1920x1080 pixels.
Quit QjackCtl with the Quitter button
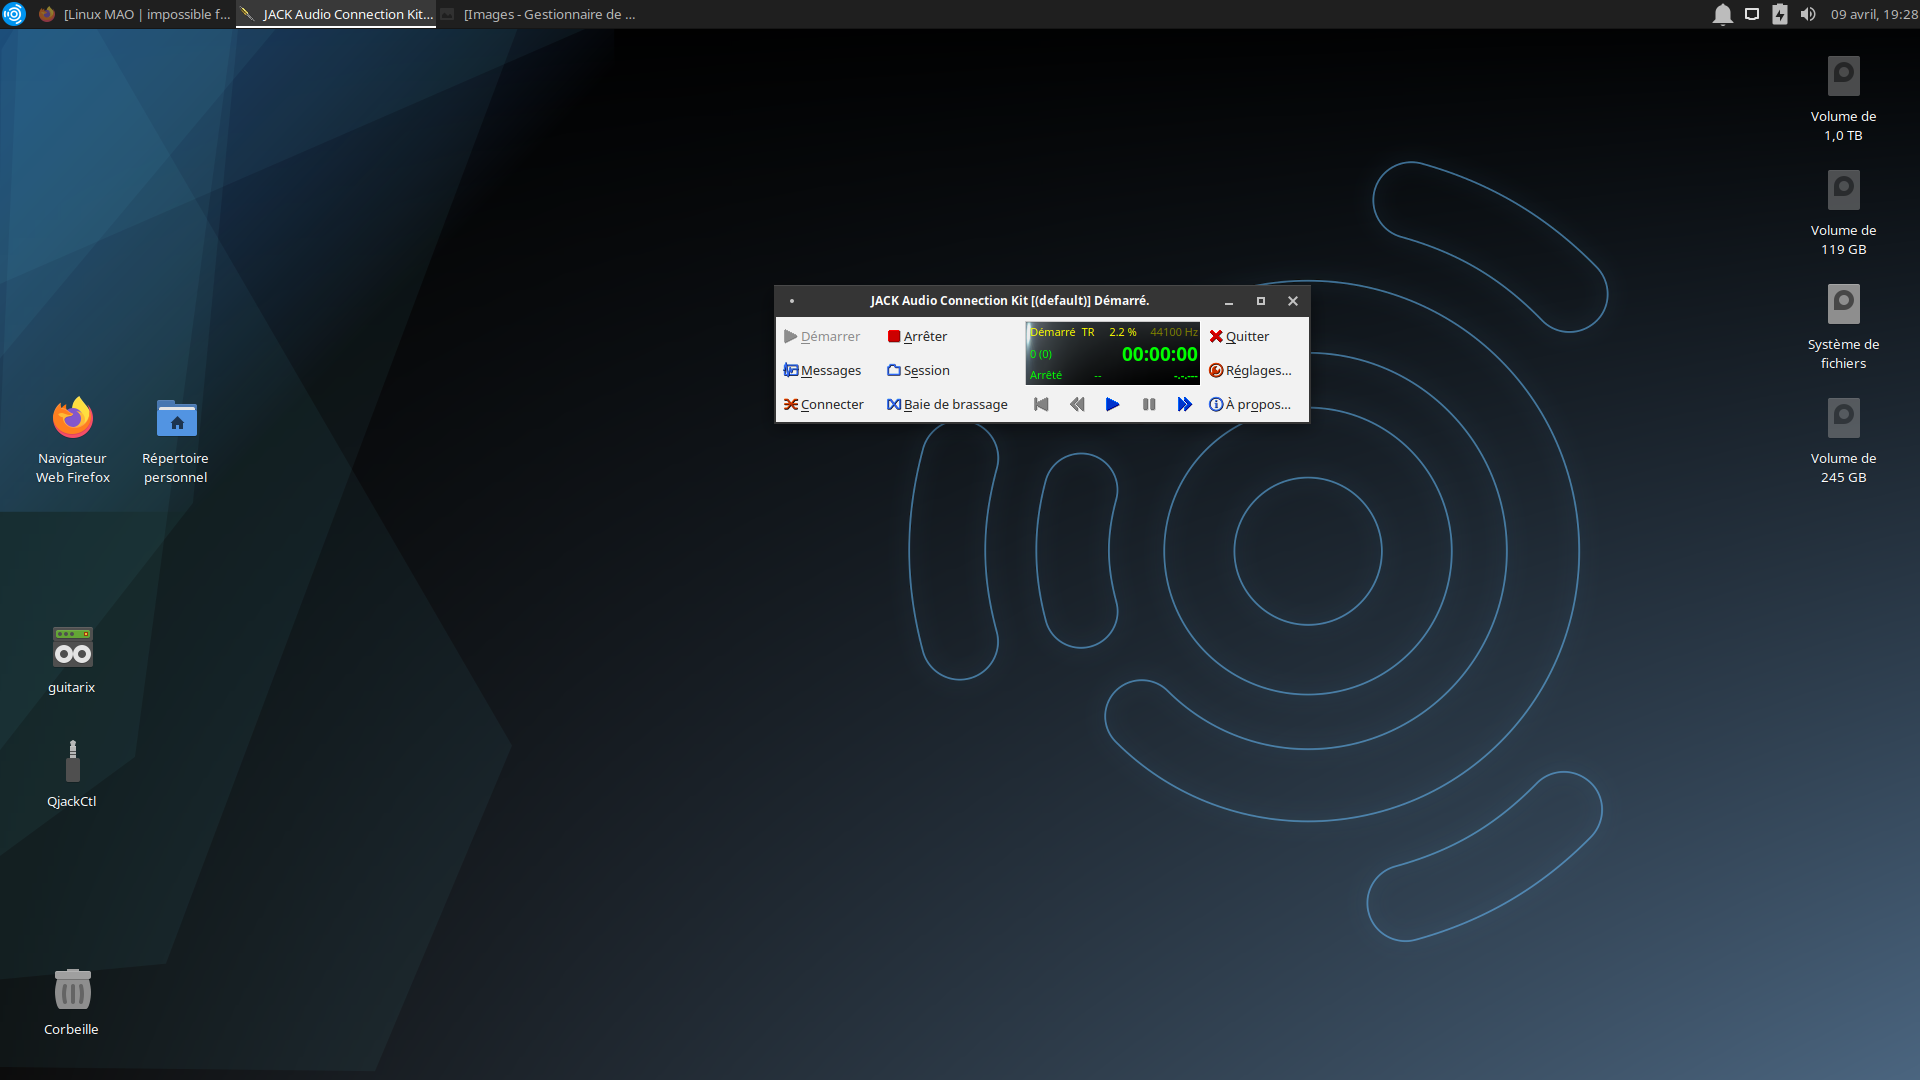pos(1239,336)
